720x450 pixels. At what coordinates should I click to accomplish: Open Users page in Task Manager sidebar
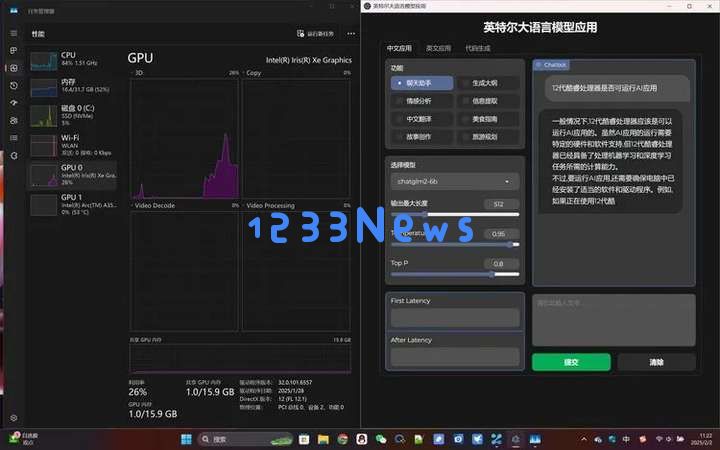click(x=14, y=120)
